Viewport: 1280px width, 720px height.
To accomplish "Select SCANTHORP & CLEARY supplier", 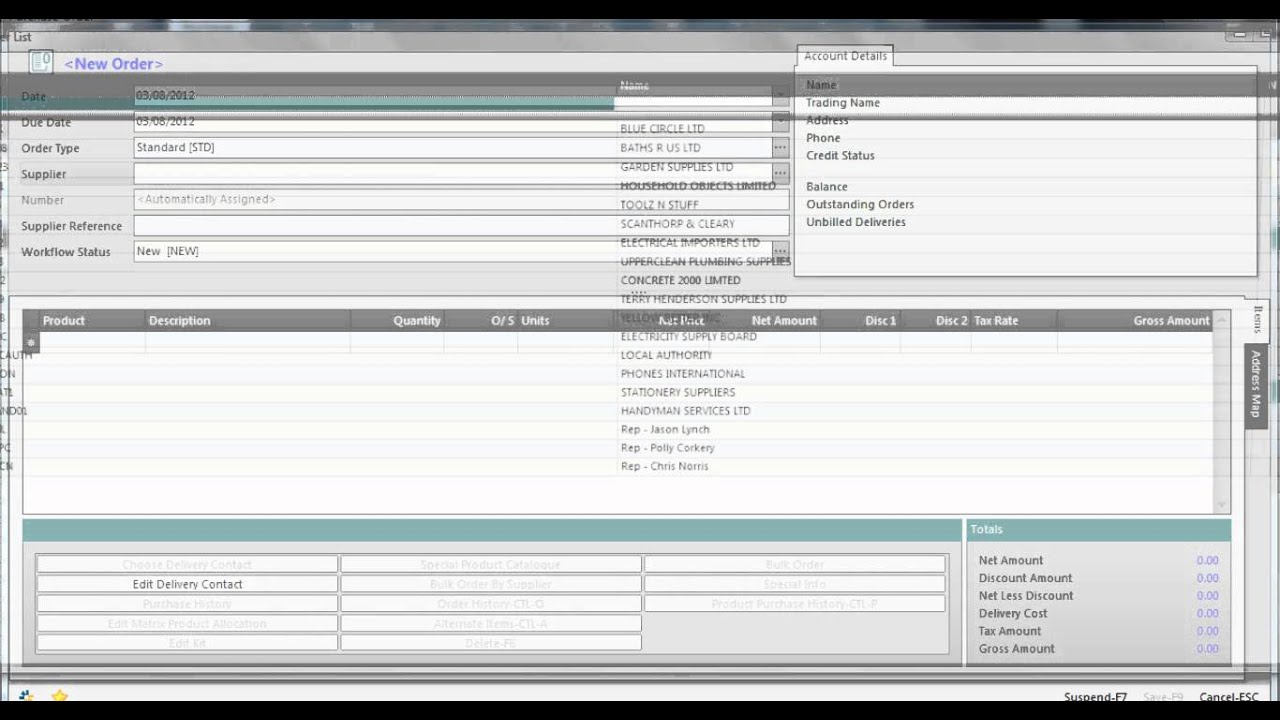I will pyautogui.click(x=677, y=224).
